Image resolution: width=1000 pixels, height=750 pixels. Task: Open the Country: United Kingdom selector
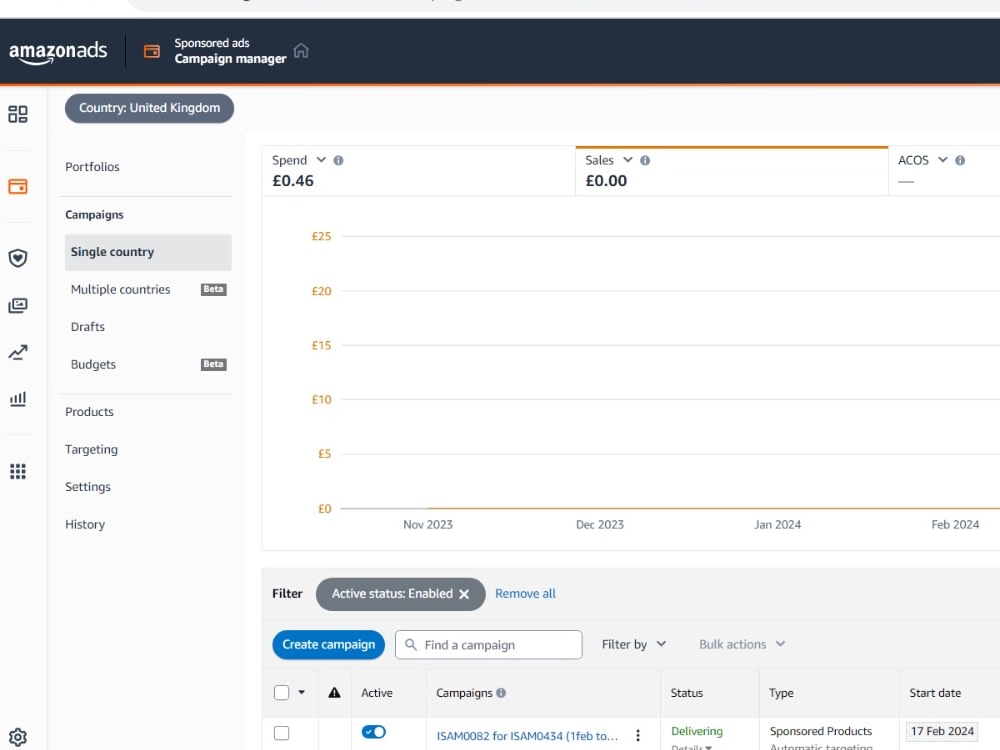click(149, 108)
